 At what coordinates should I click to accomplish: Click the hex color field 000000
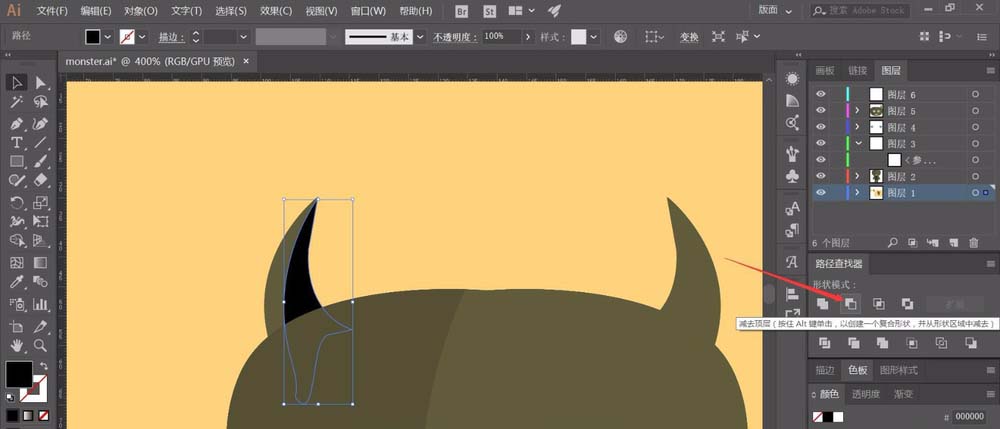(970, 416)
